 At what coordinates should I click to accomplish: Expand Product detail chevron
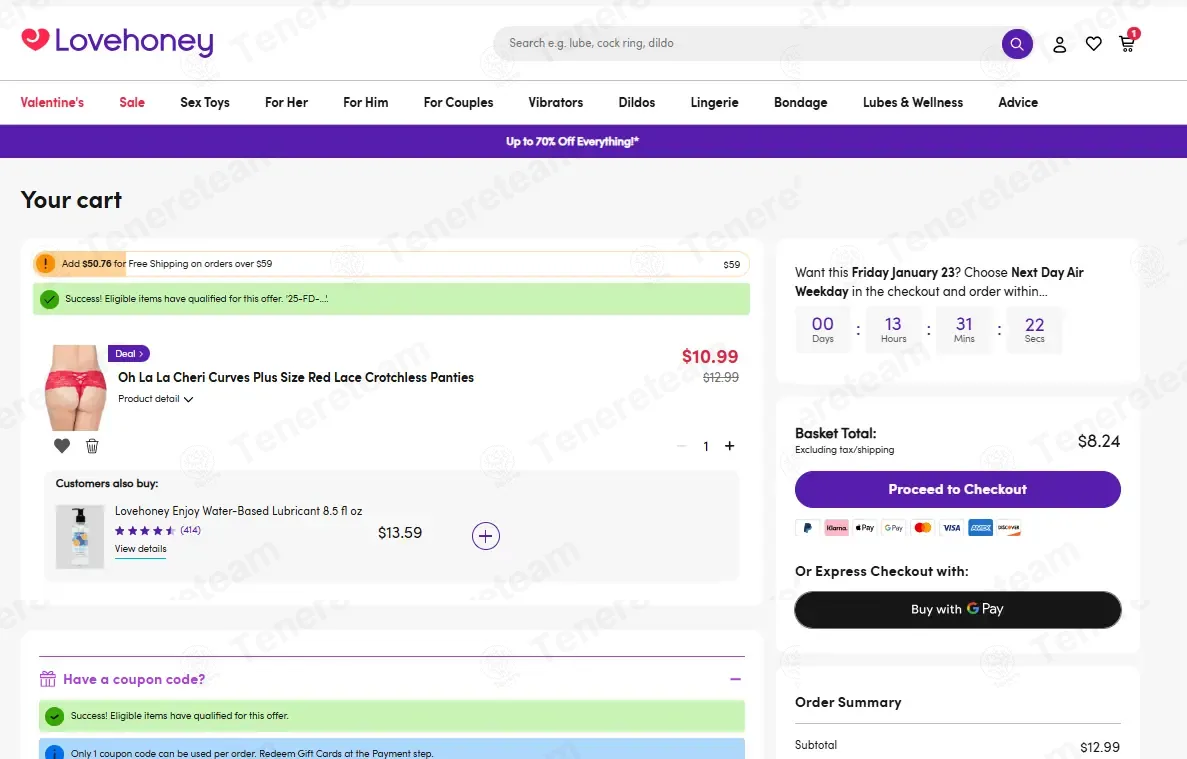tap(188, 399)
